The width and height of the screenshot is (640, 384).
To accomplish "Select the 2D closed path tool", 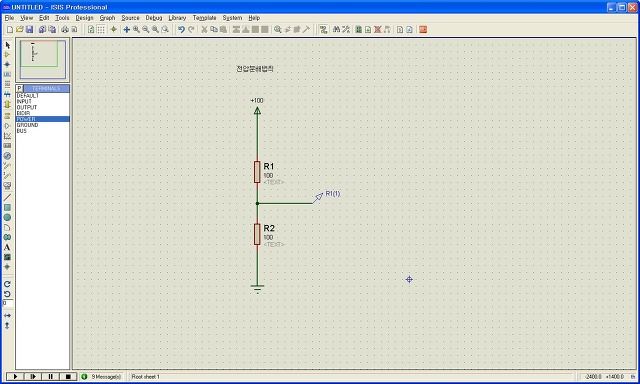I will click(x=7, y=237).
